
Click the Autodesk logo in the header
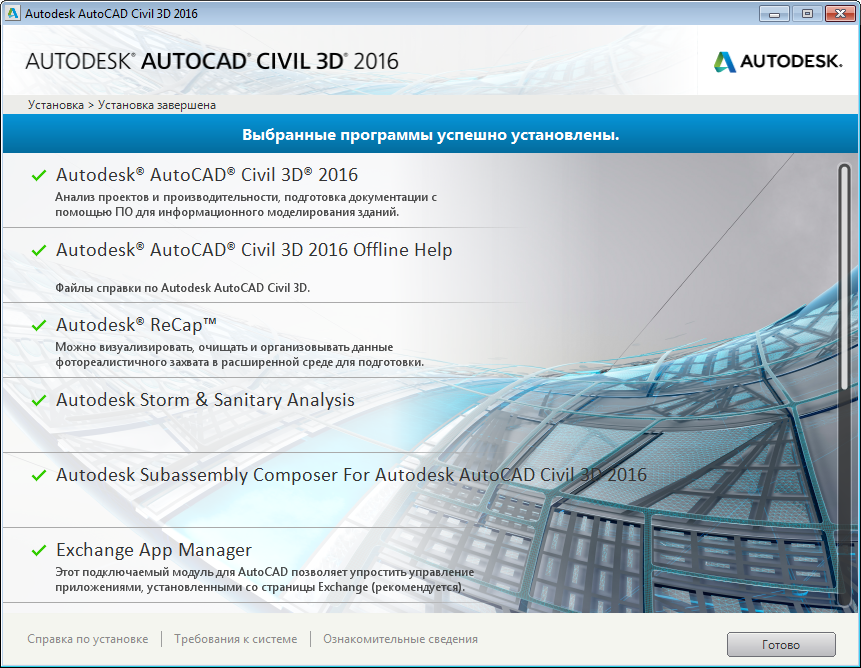[x=778, y=61]
